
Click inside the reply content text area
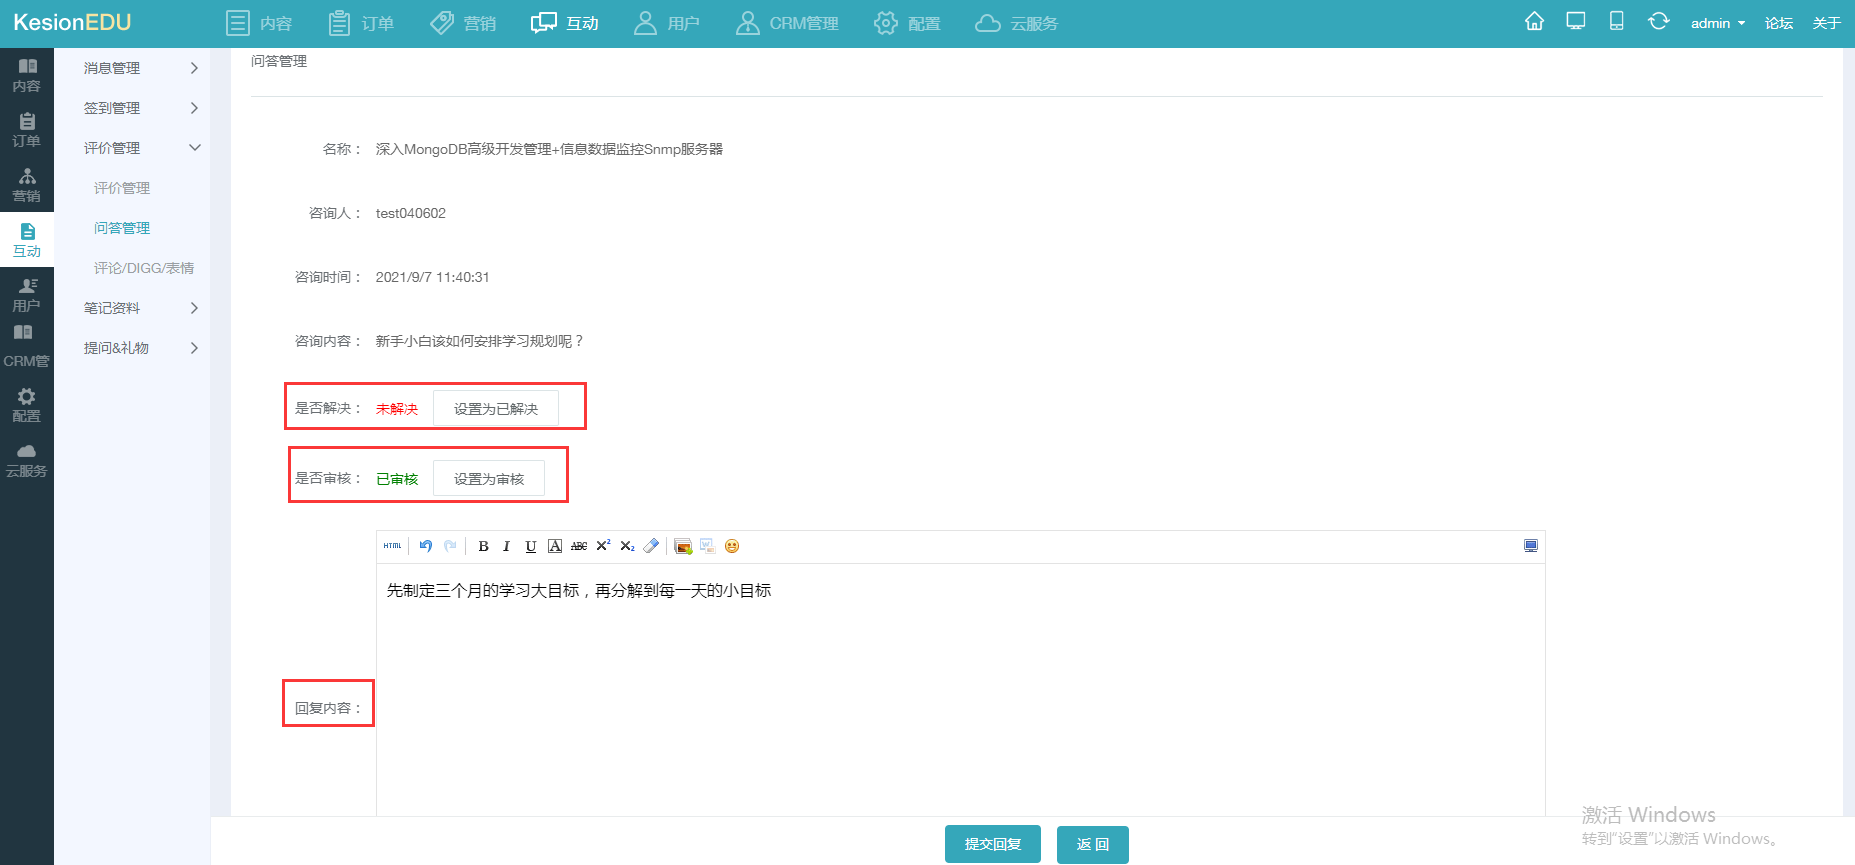coord(960,690)
